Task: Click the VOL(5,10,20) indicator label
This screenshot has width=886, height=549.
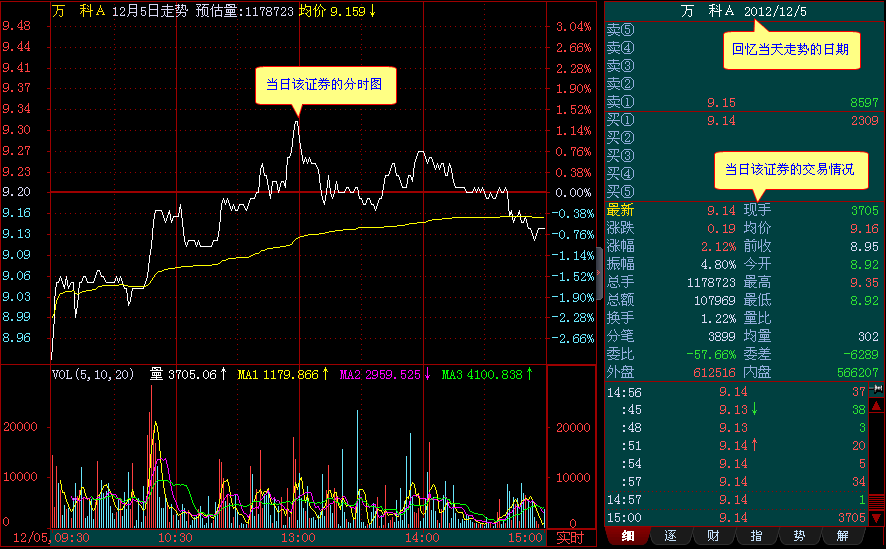Action: point(96,375)
